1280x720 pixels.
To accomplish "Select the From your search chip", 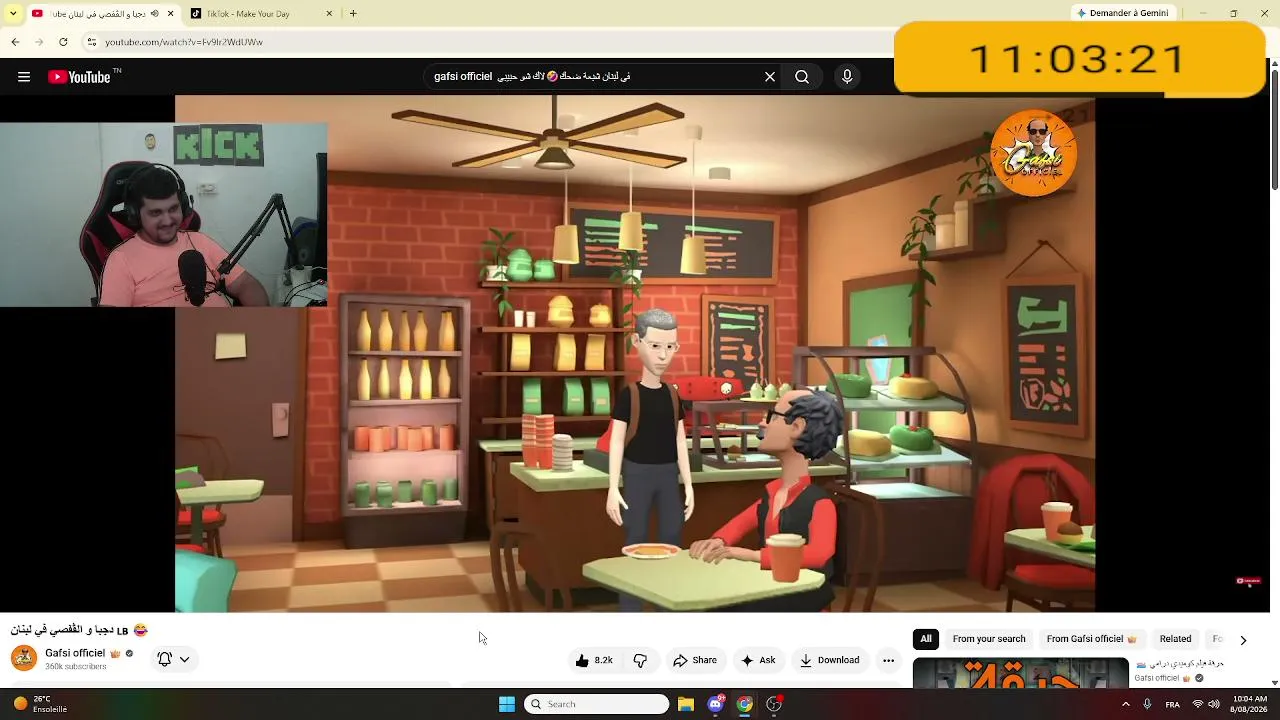I will tap(989, 639).
